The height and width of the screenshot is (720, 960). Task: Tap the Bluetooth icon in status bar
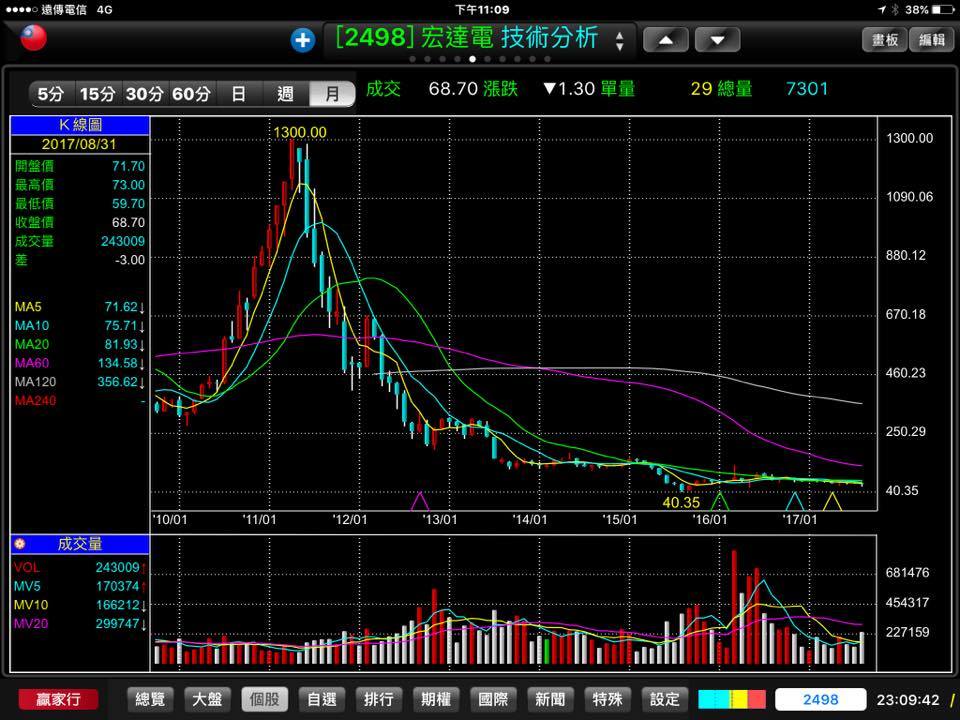[895, 10]
